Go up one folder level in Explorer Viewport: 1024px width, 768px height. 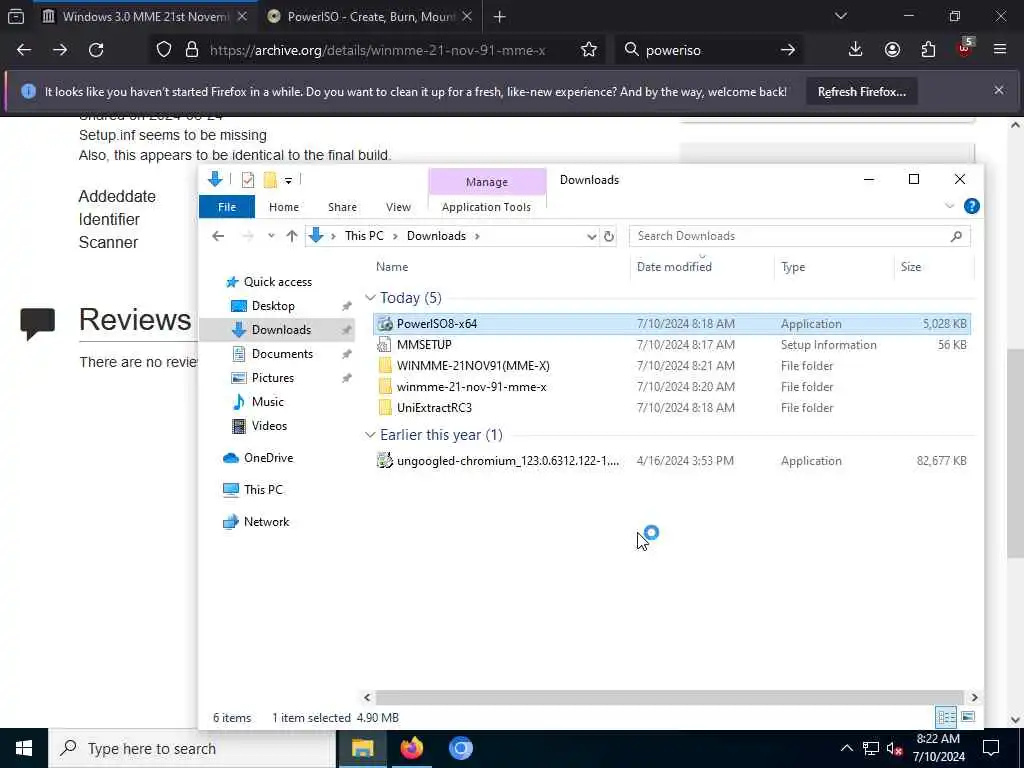click(x=292, y=236)
